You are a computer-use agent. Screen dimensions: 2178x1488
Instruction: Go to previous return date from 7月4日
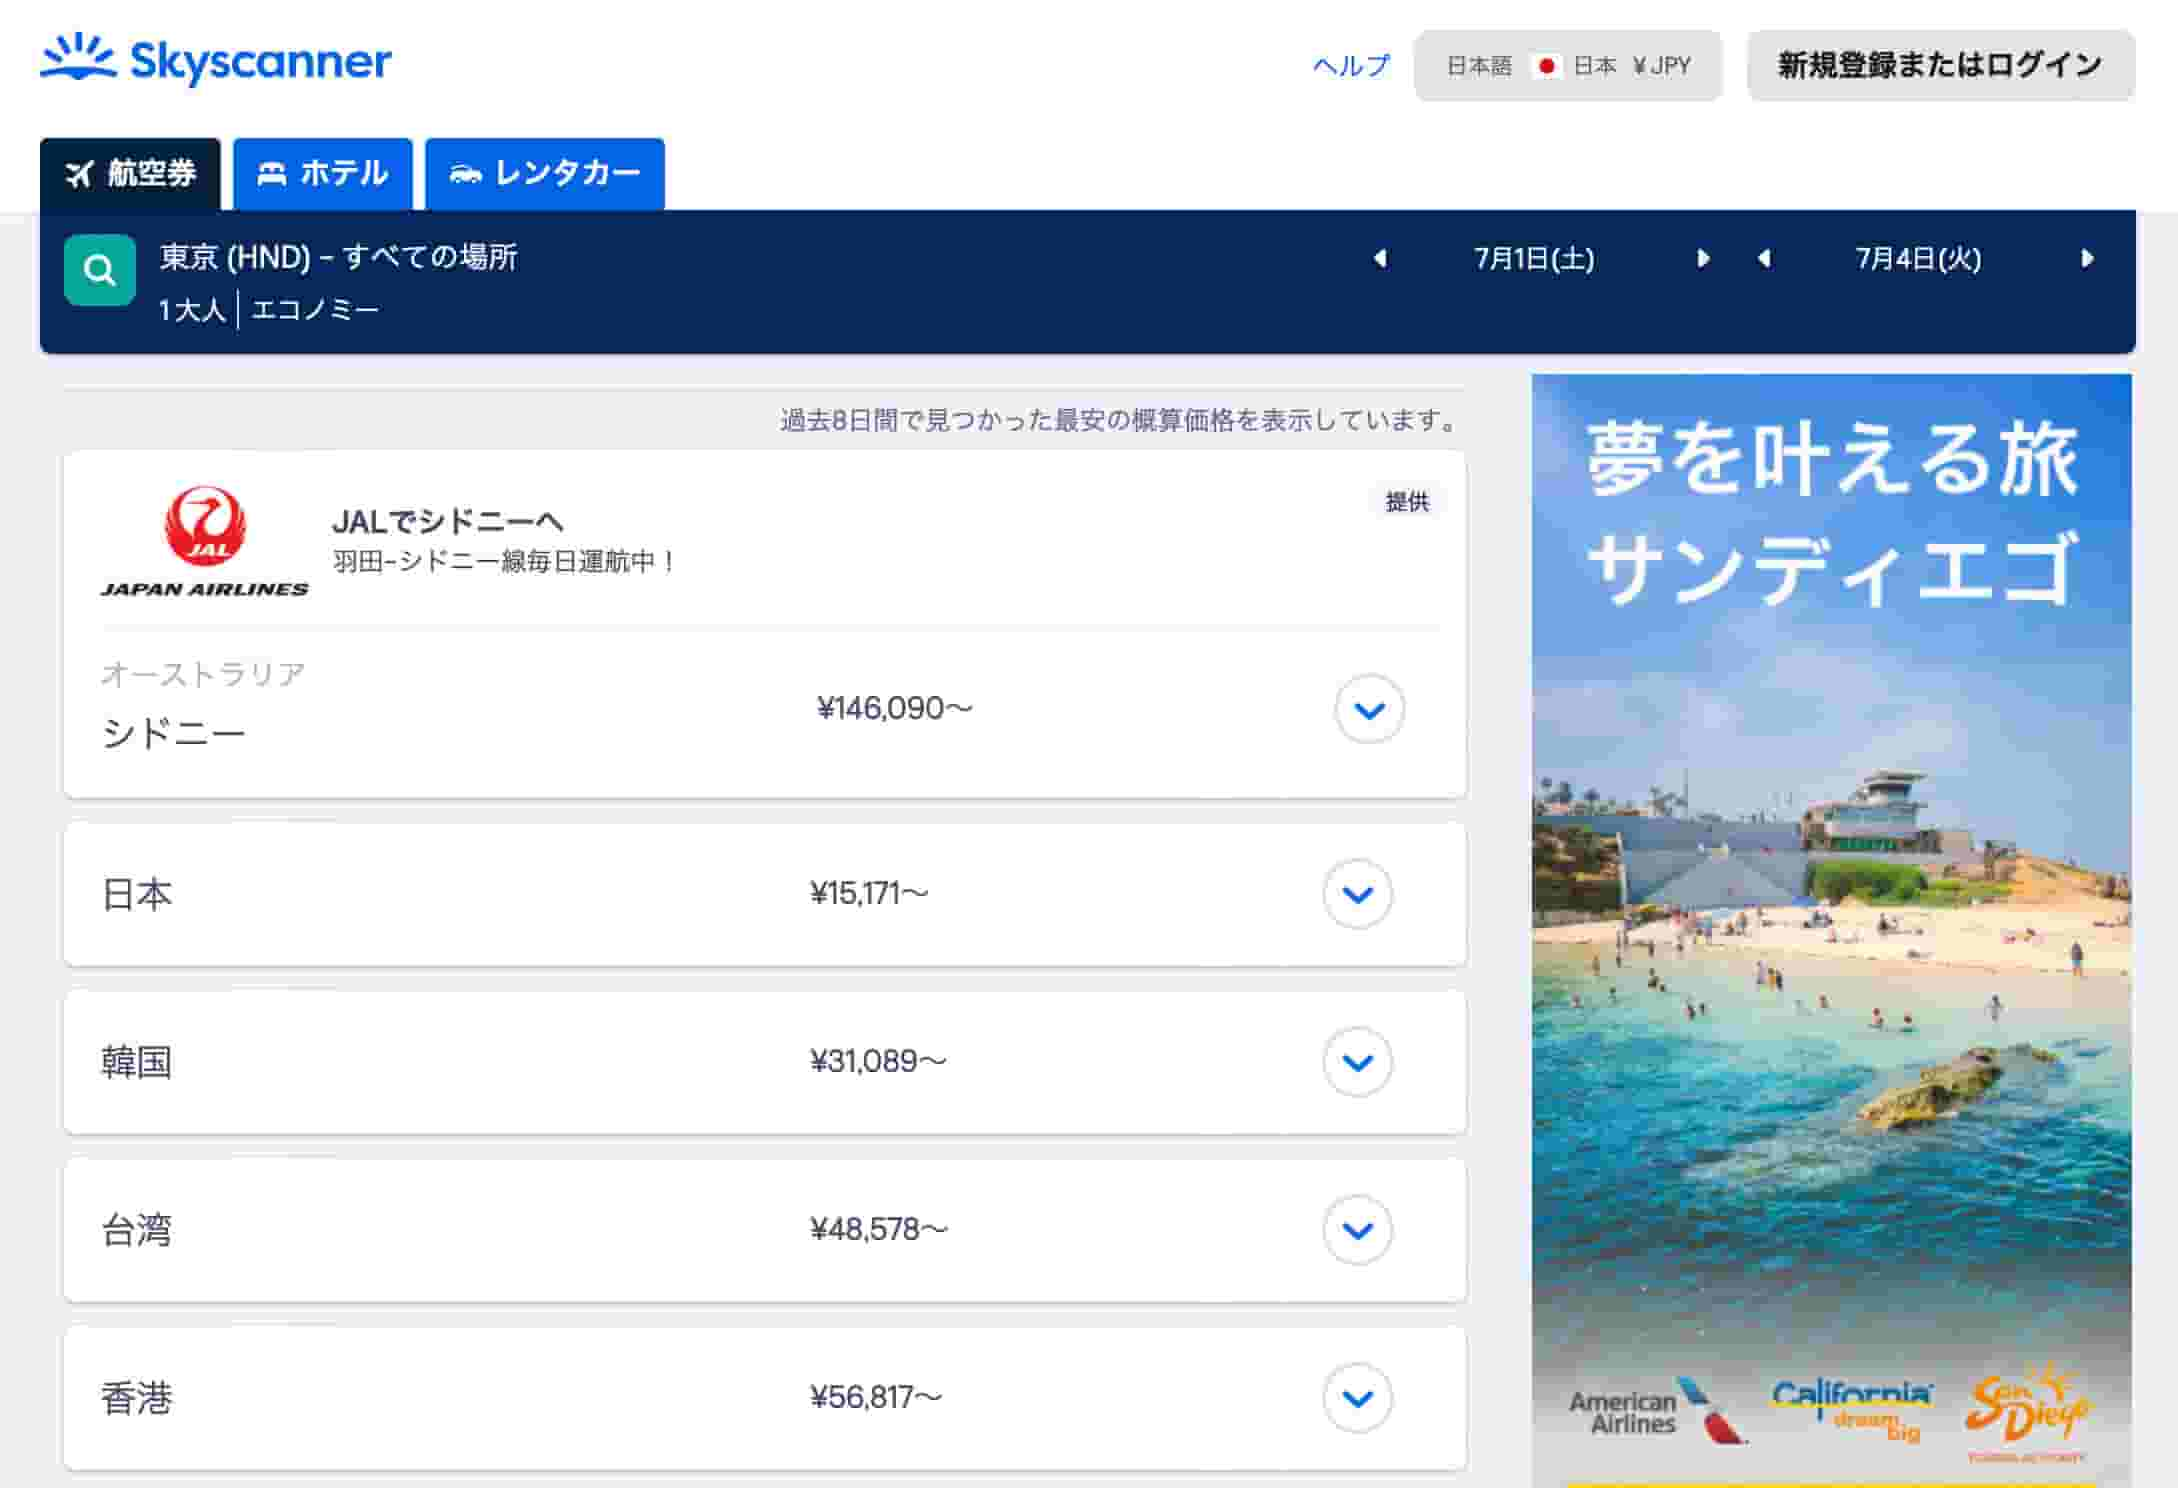click(1765, 259)
